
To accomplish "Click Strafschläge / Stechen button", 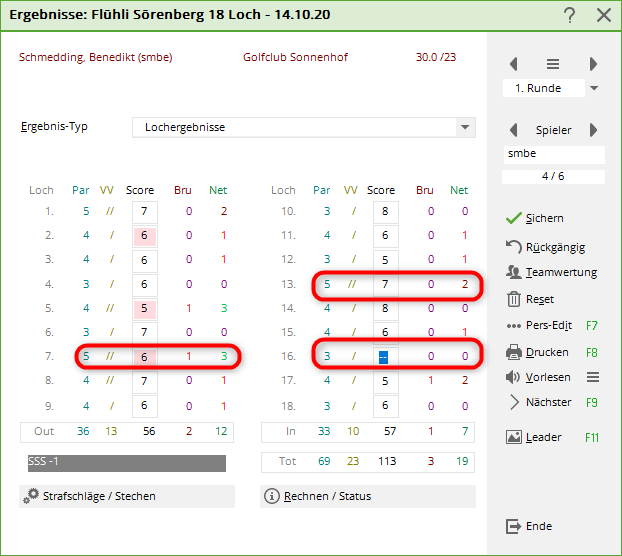I will [x=126, y=496].
